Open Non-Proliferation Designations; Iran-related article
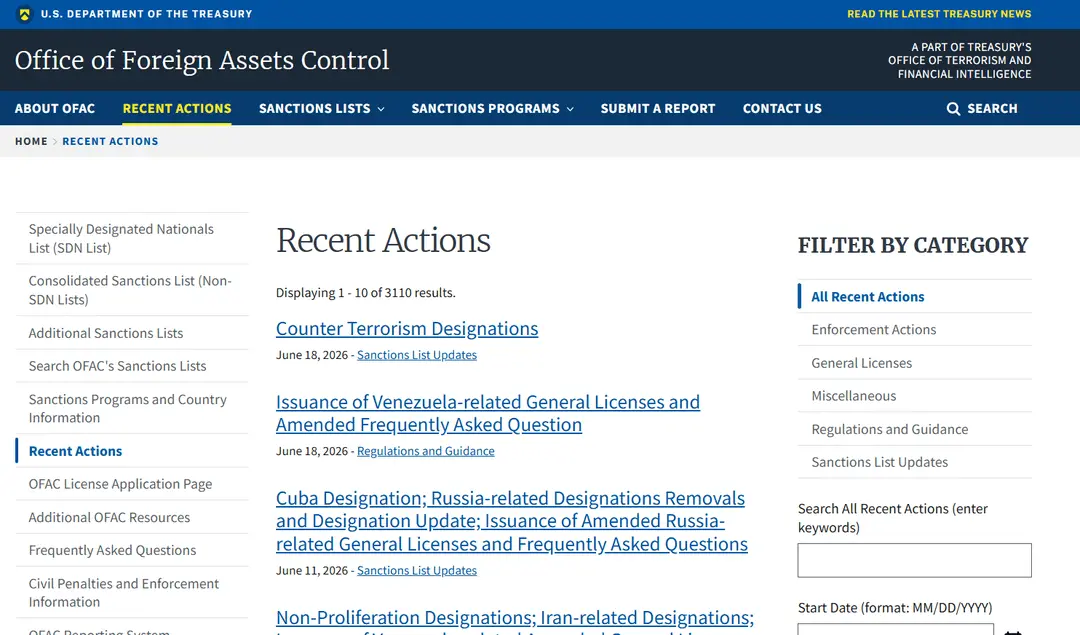1080x635 pixels. [515, 620]
